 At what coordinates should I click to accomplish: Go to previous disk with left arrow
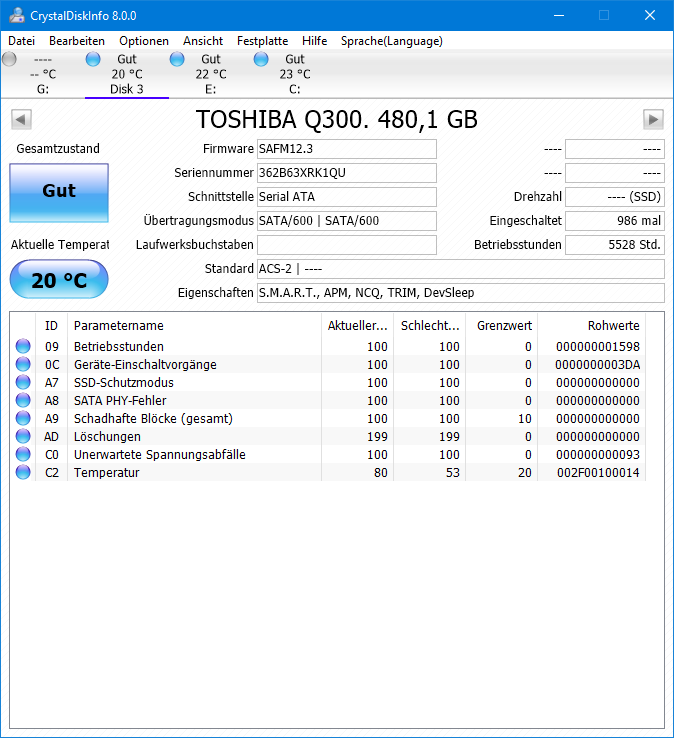(x=21, y=120)
